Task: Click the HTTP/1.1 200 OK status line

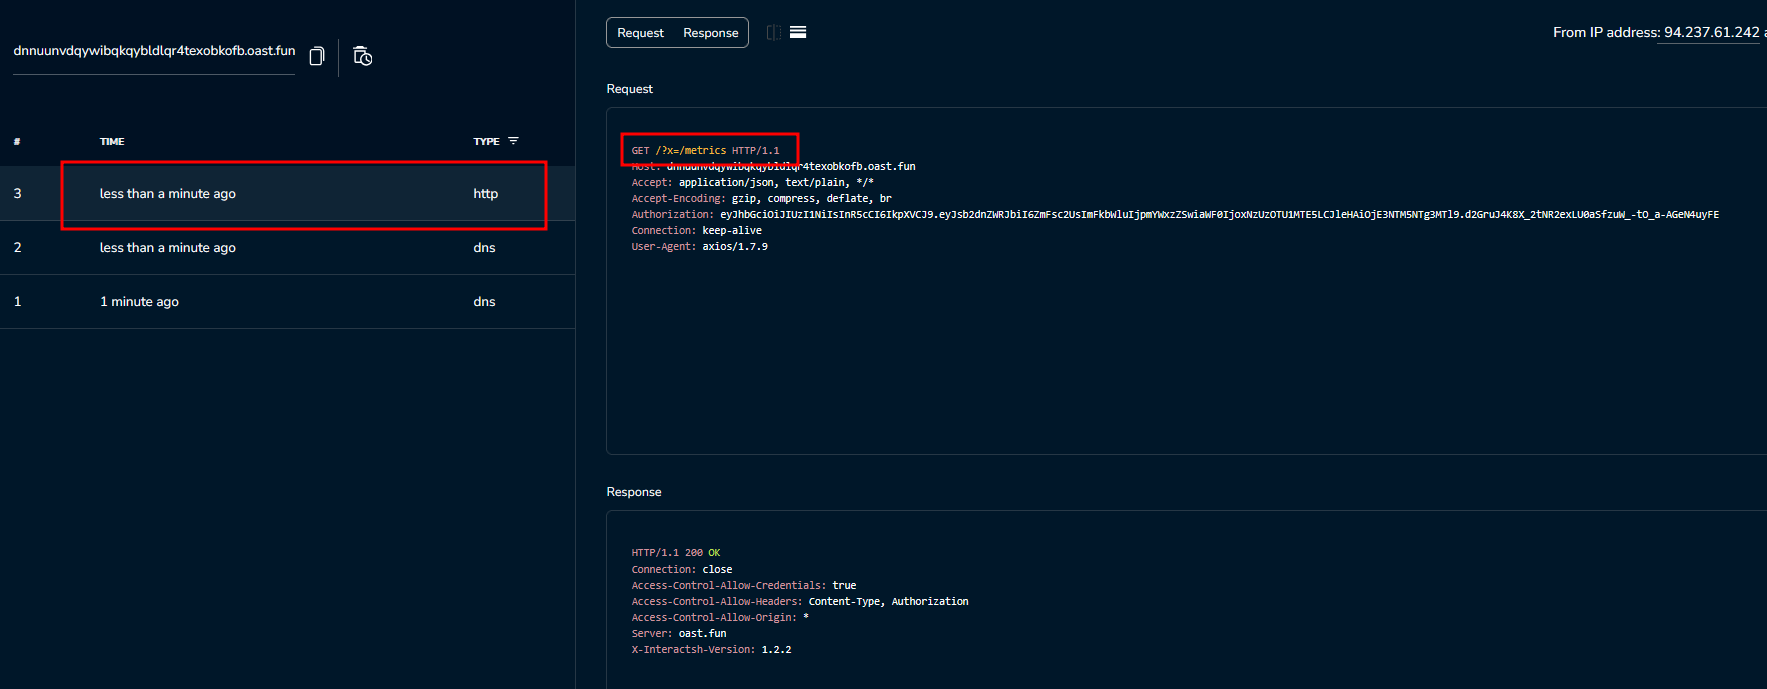Action: point(675,552)
